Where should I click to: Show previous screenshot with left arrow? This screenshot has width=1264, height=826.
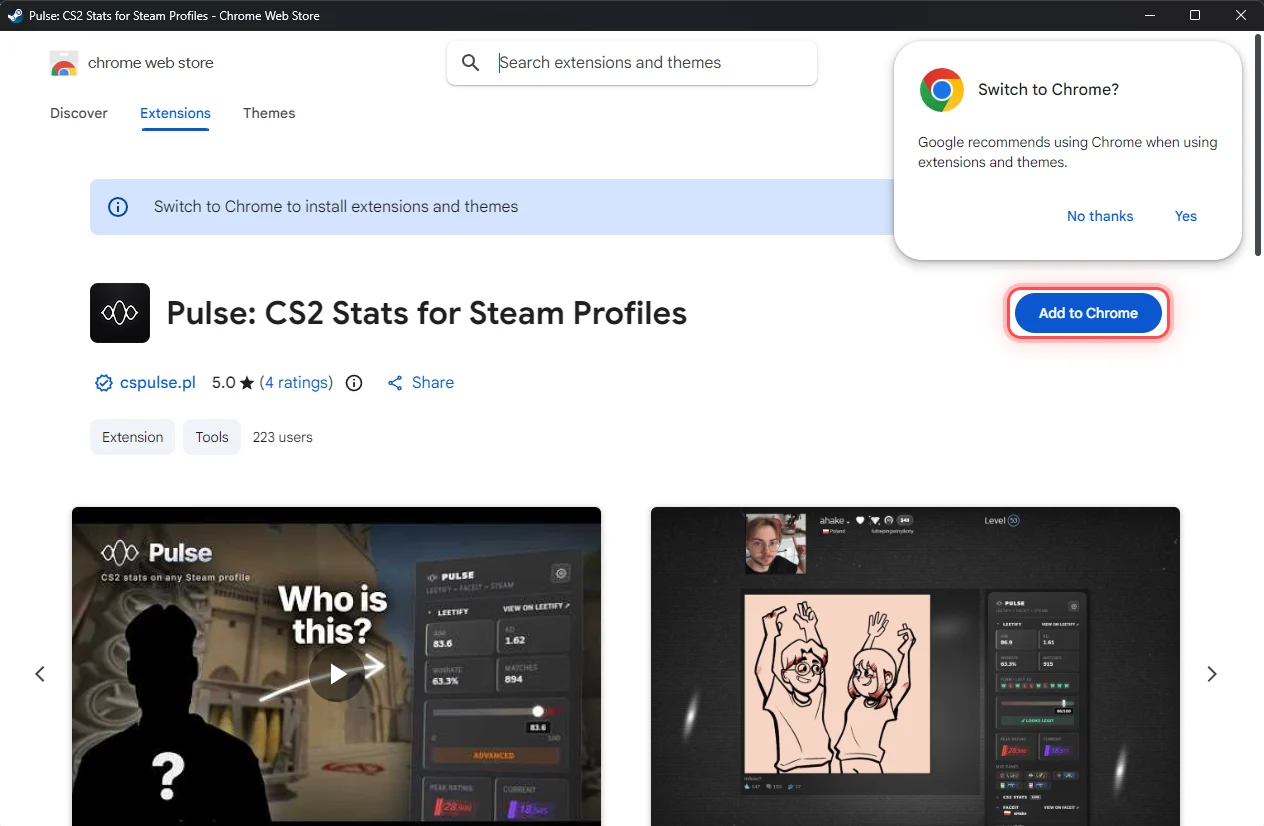pyautogui.click(x=40, y=674)
